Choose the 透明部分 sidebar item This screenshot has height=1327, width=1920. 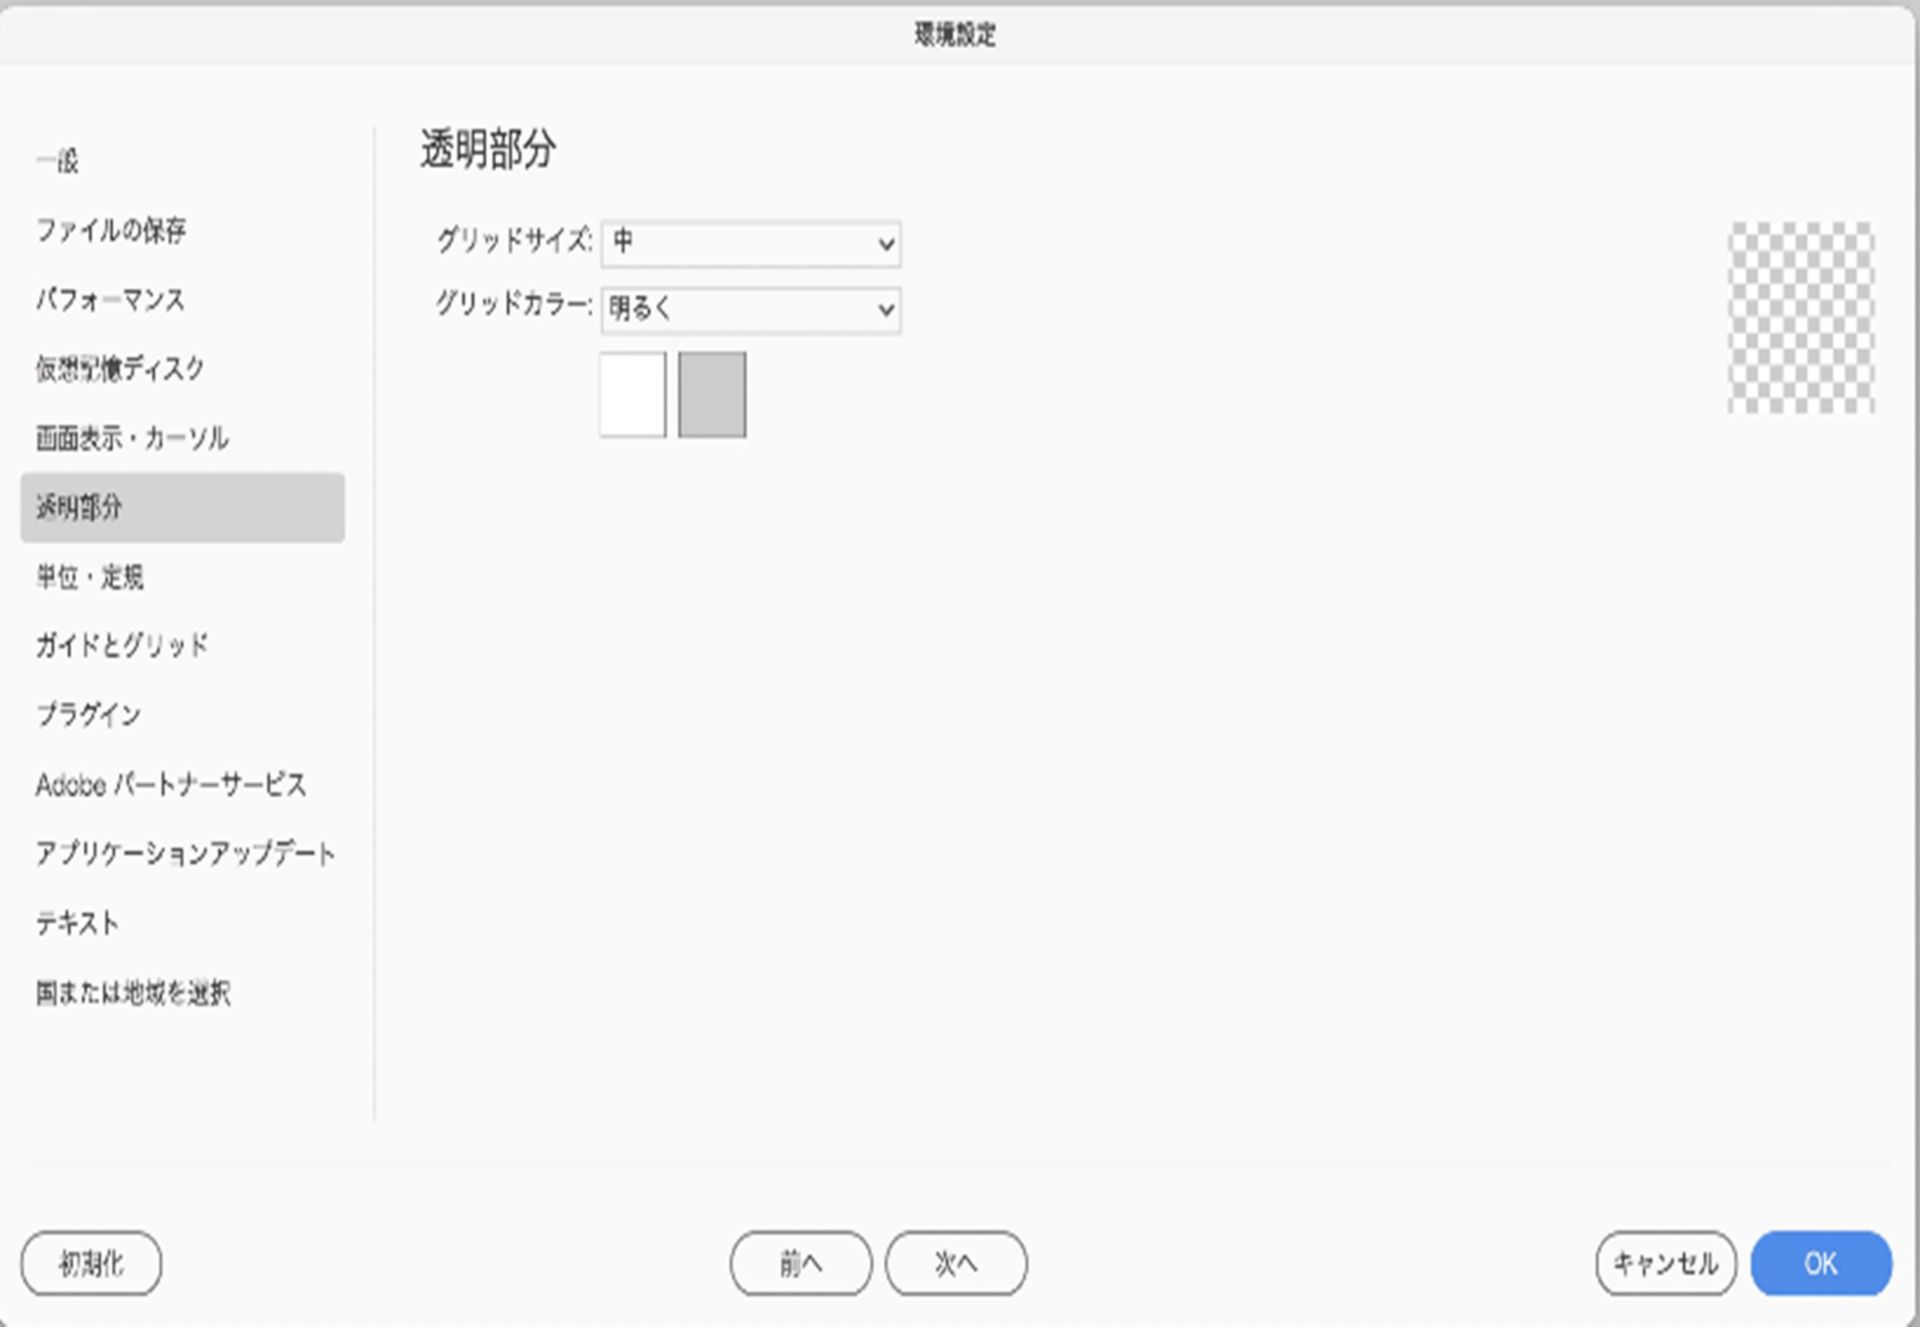(183, 508)
